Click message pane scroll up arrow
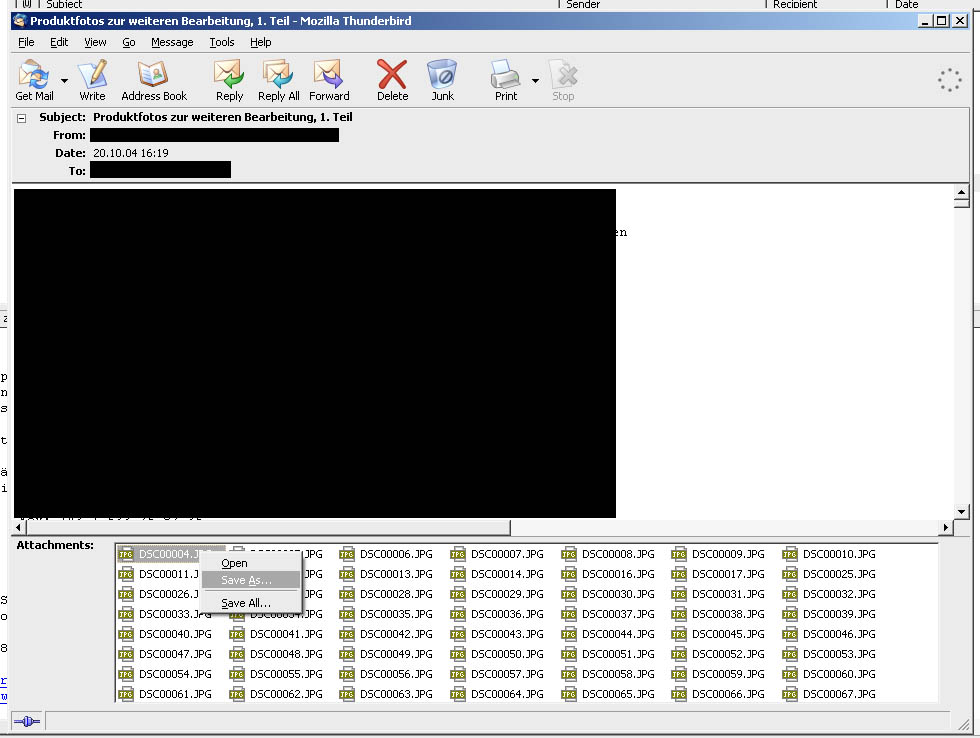 point(961,192)
